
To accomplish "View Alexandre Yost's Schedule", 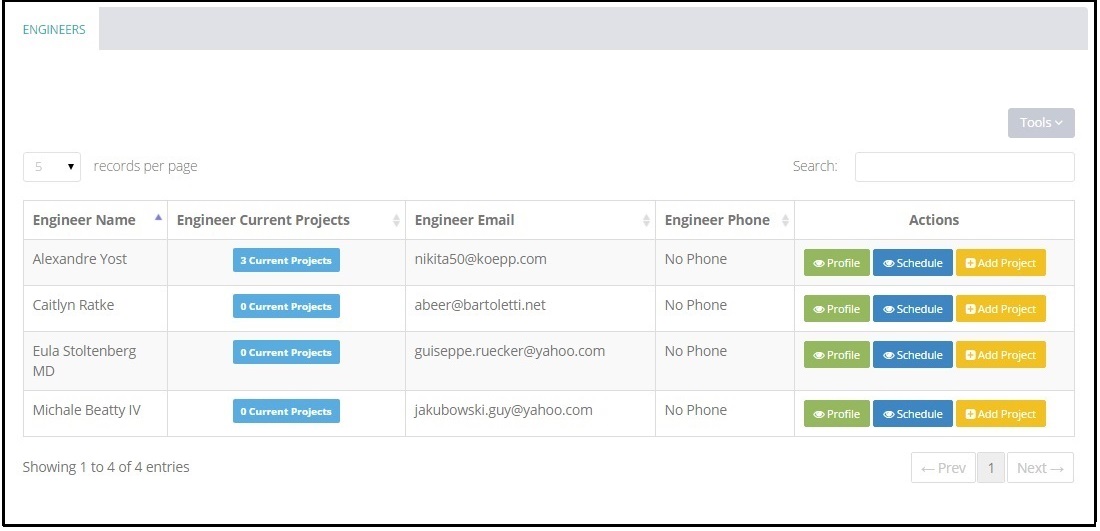I will [912, 263].
